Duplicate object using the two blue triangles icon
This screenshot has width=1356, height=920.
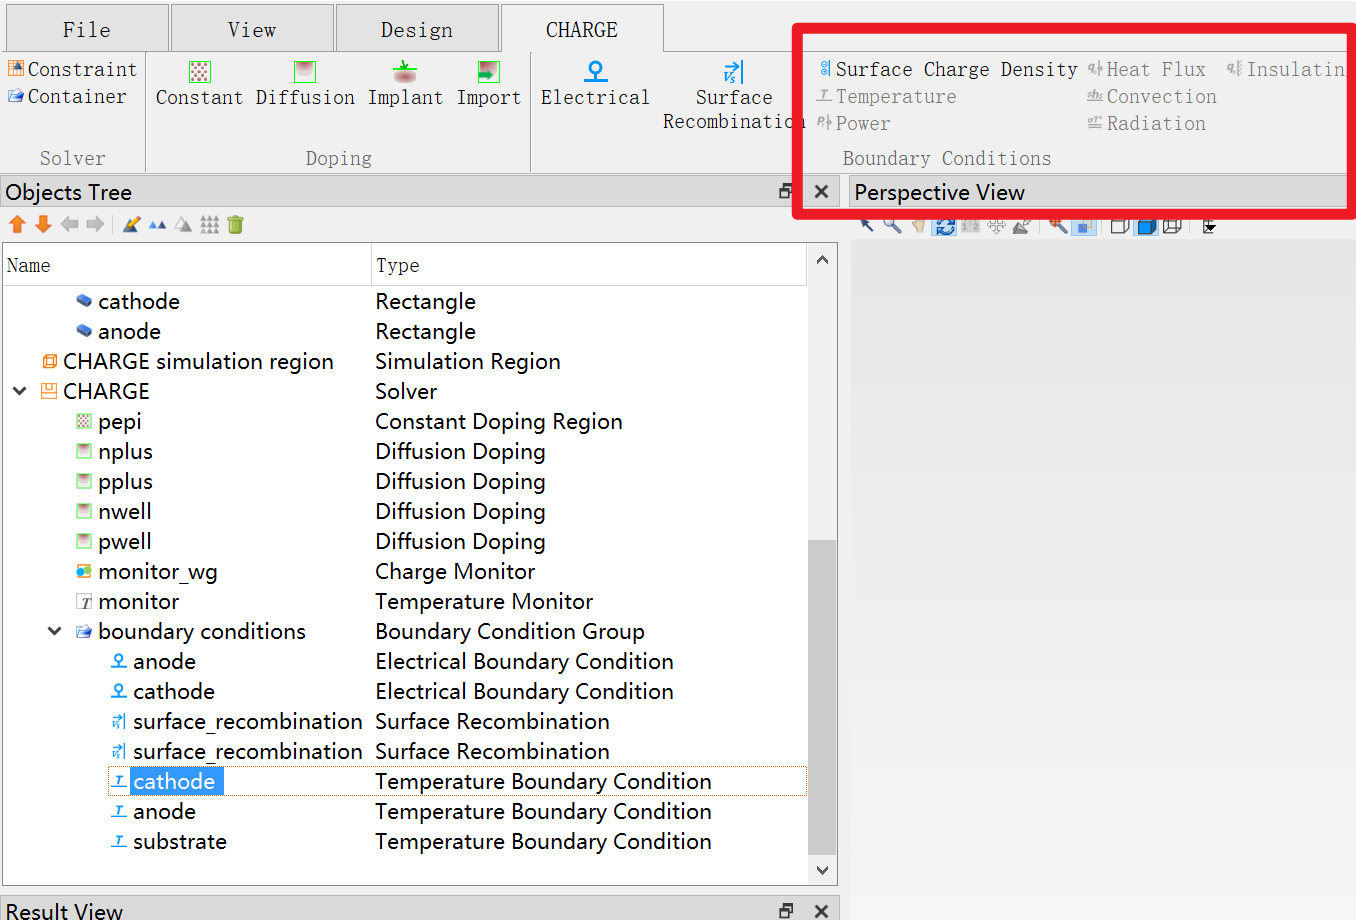point(157,224)
